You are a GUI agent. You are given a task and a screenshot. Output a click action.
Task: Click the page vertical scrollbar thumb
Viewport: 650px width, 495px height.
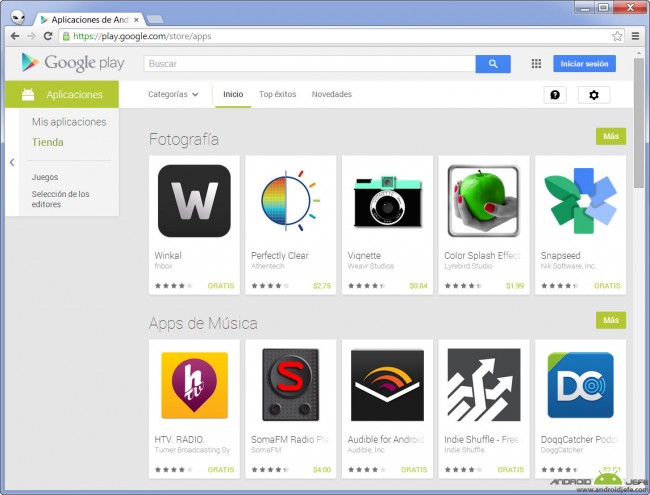(639, 123)
